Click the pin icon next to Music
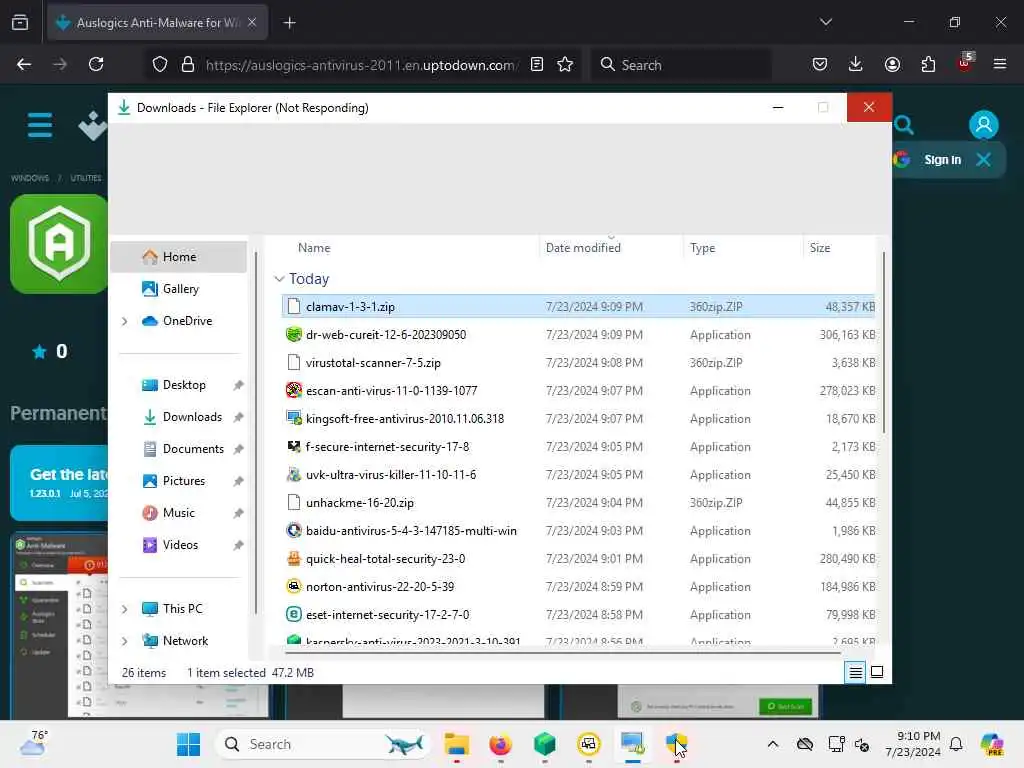 click(238, 513)
